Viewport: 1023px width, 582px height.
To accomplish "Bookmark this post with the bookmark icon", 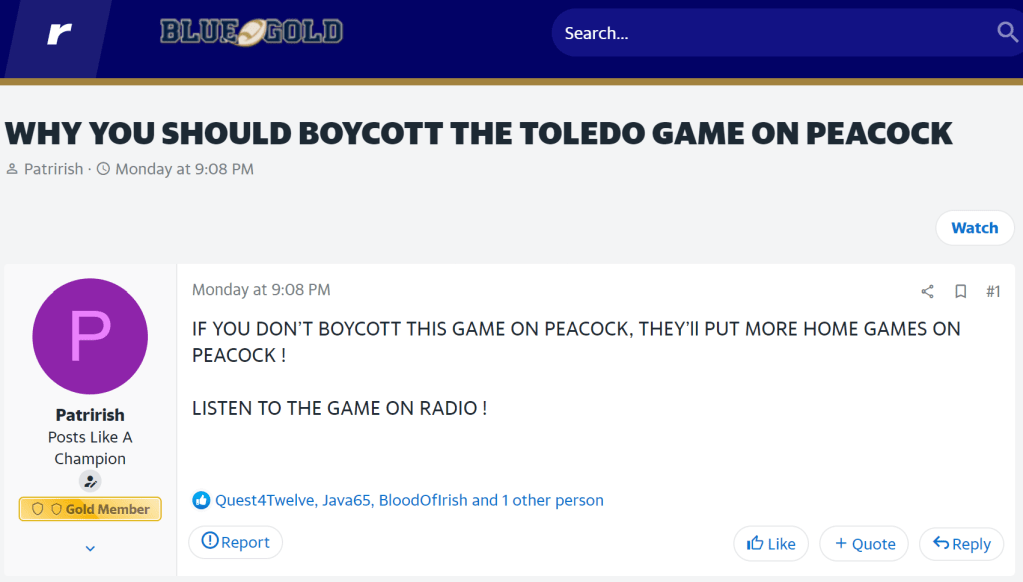I will [960, 292].
